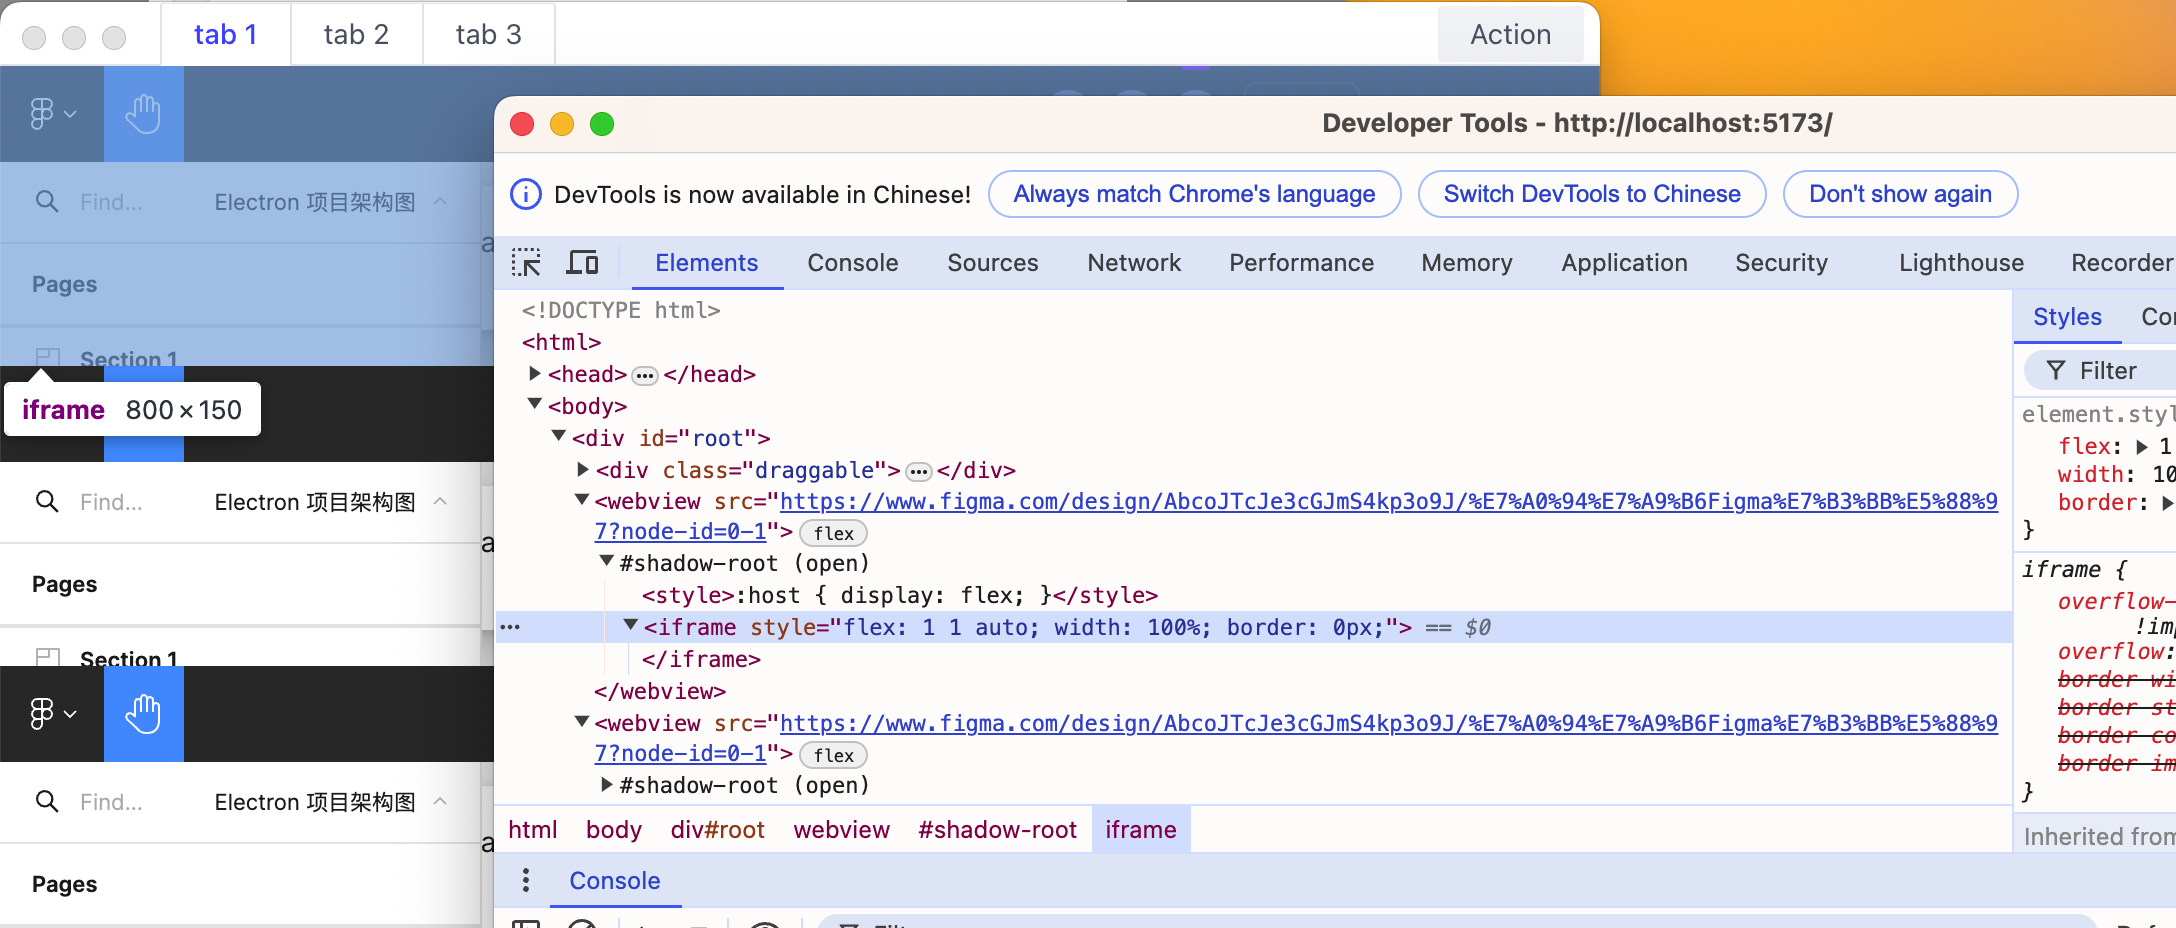Collapse the div id root node
This screenshot has height=928, width=2176.
559,436
